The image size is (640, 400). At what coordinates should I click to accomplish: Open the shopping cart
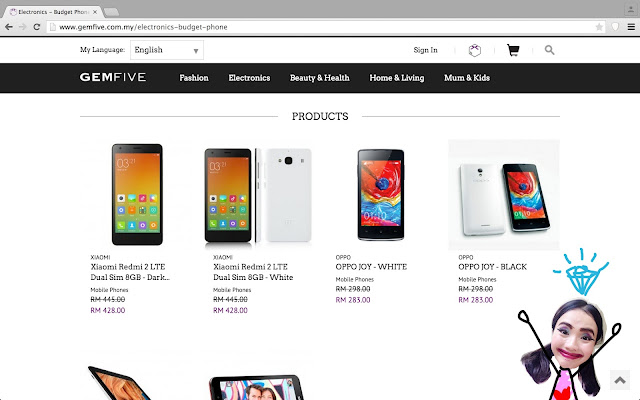[514, 50]
